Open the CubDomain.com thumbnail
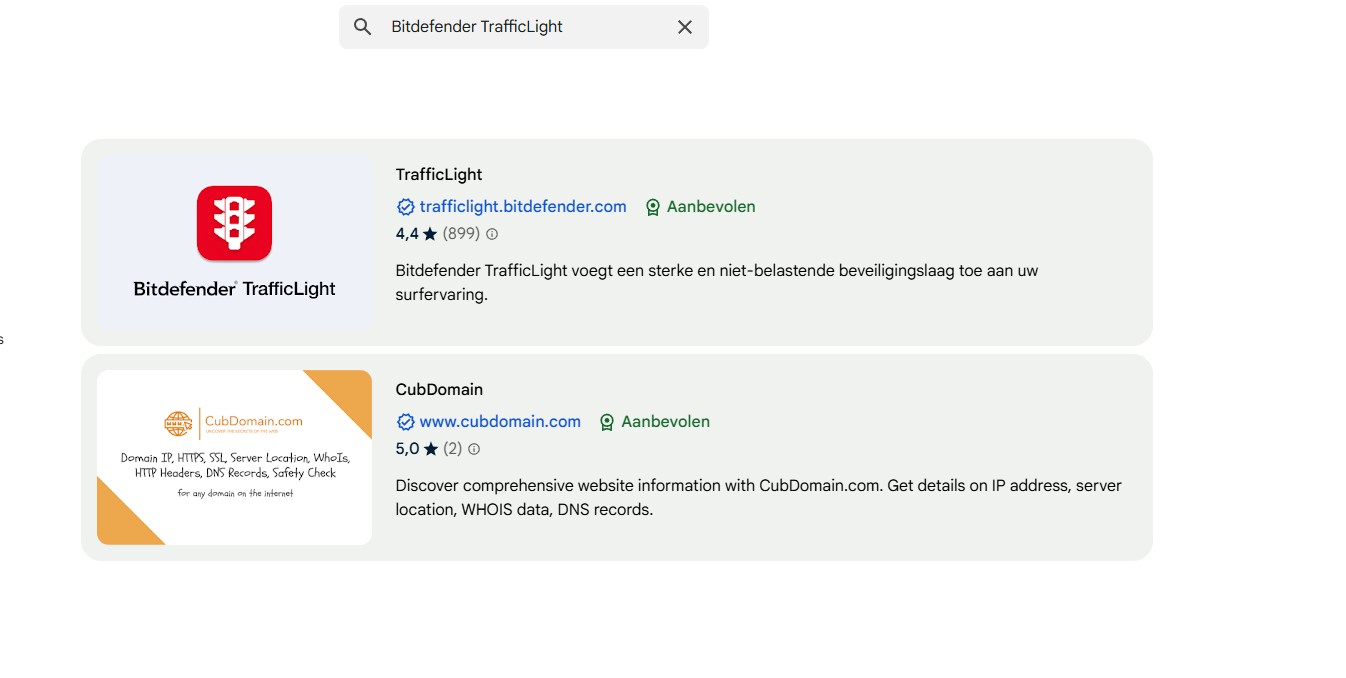This screenshot has width=1346, height=678. pyautogui.click(x=235, y=458)
